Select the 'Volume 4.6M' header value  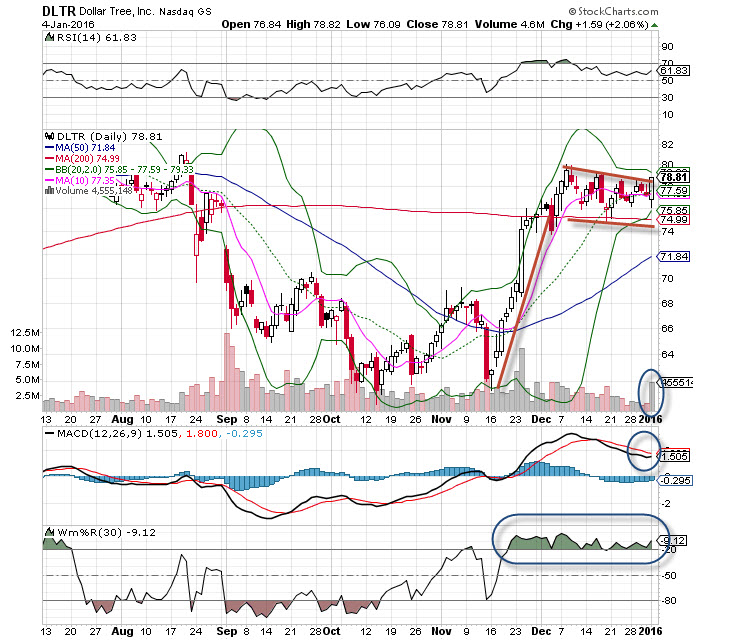(x=510, y=24)
